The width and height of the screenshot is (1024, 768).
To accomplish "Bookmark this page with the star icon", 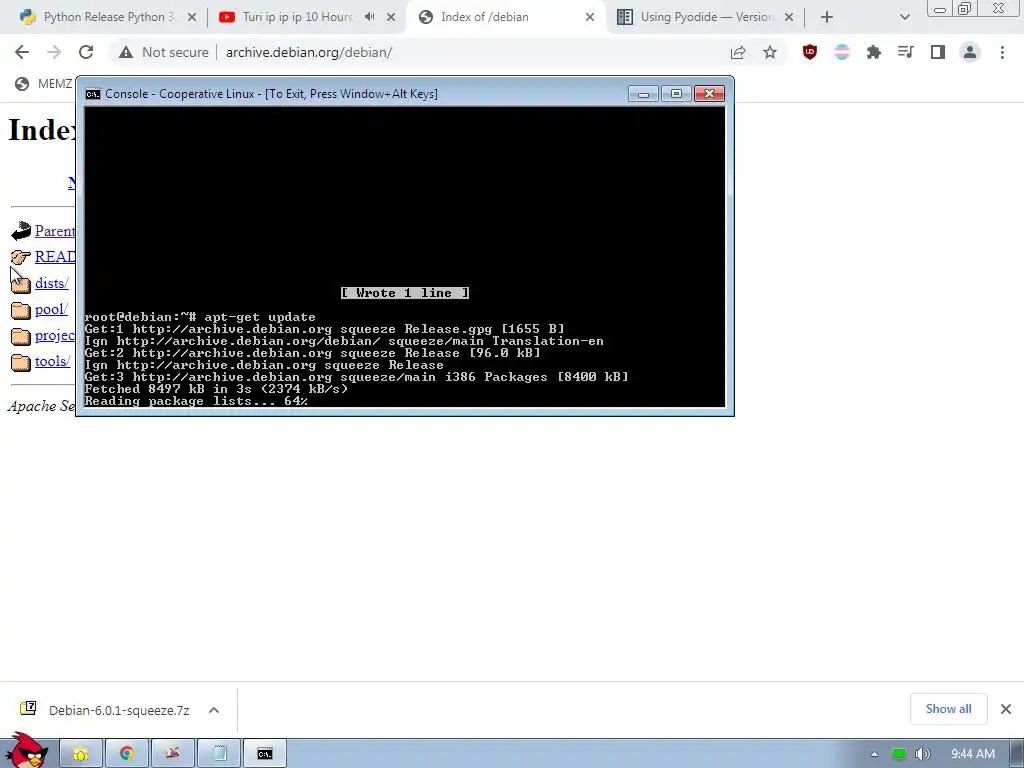I will [x=770, y=52].
